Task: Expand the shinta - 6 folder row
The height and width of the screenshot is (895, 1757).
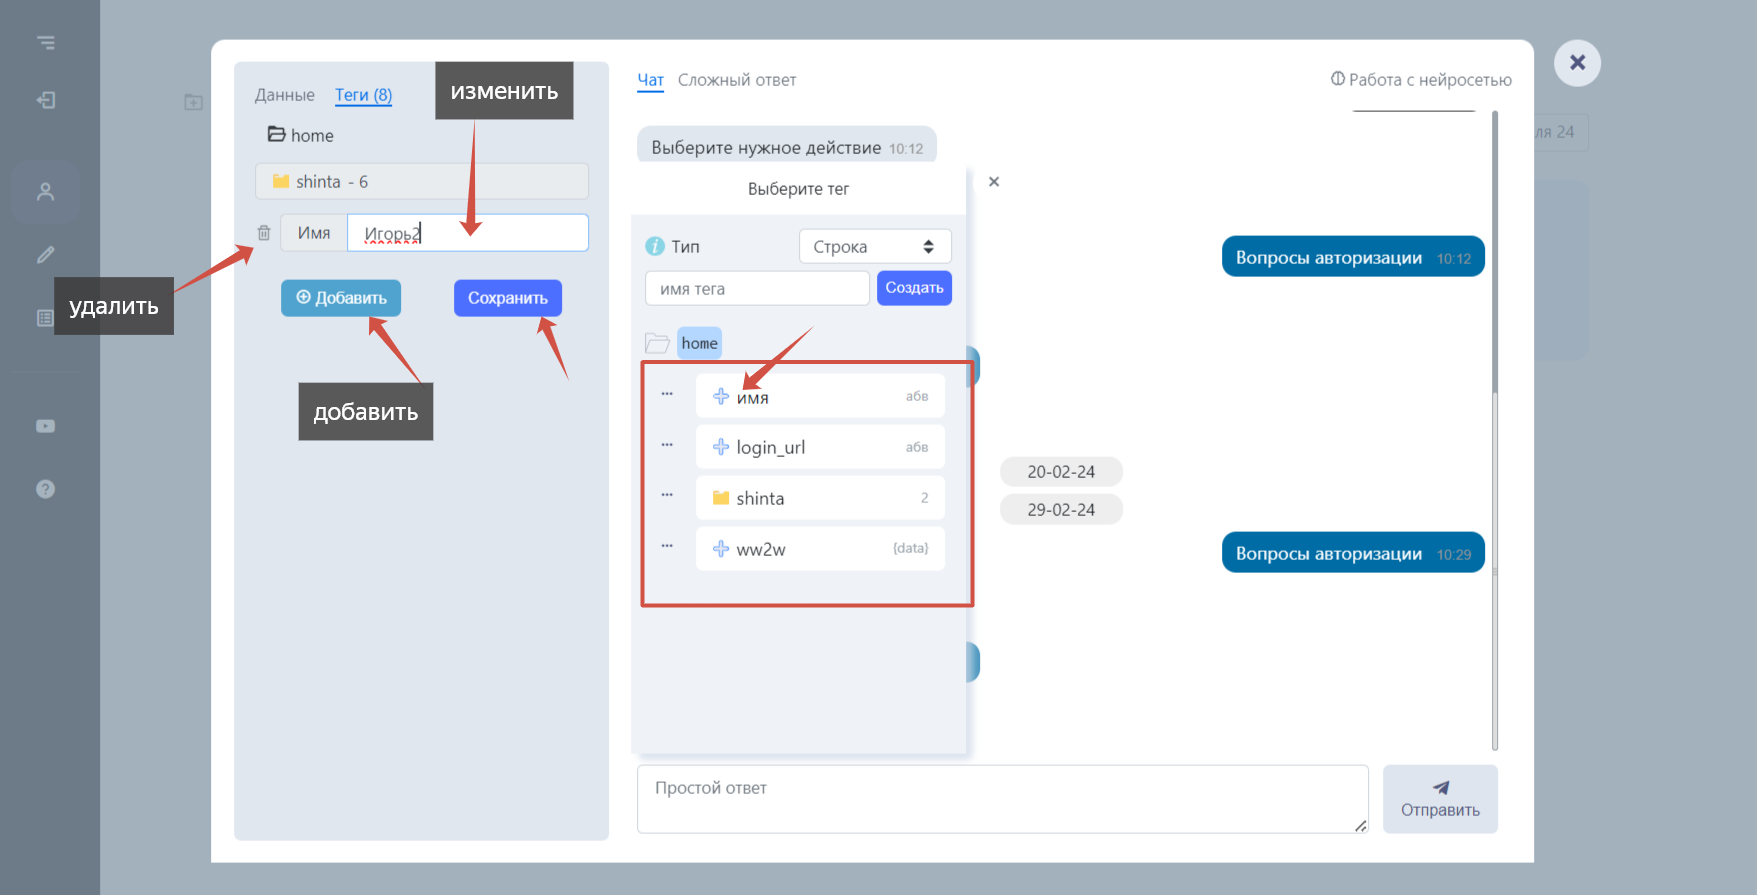Action: pos(422,181)
